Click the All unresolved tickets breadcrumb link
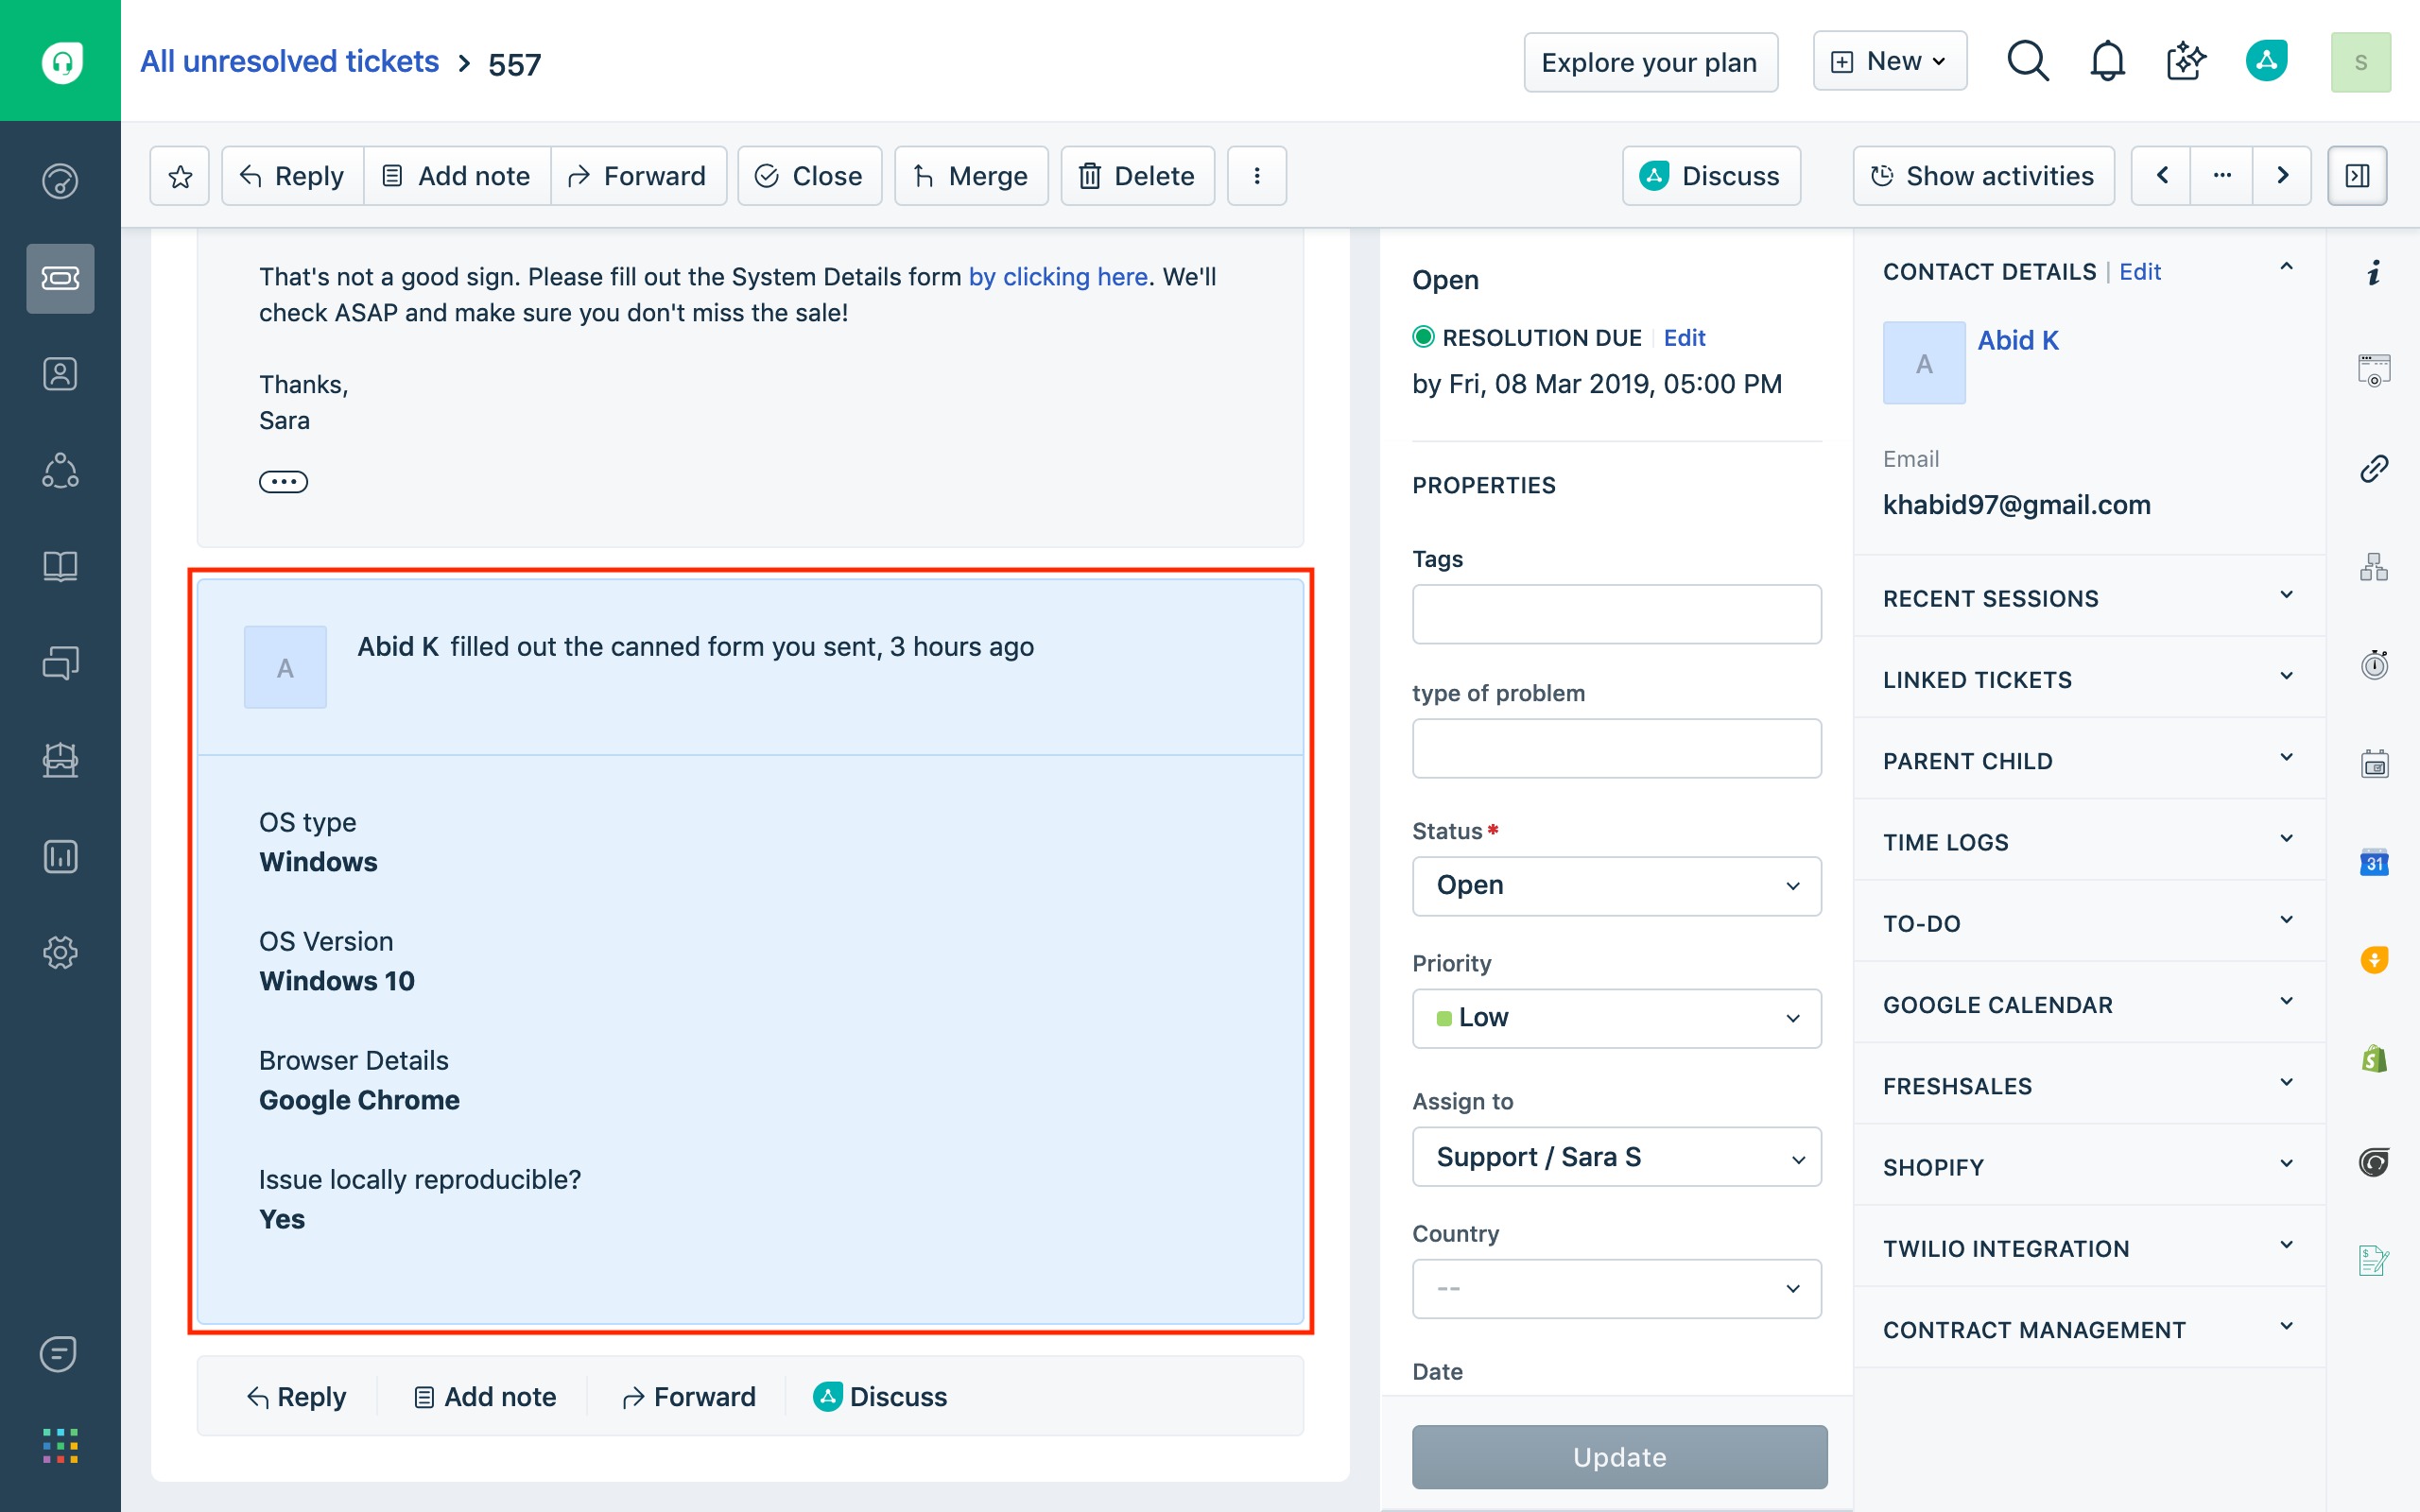 pyautogui.click(x=289, y=62)
